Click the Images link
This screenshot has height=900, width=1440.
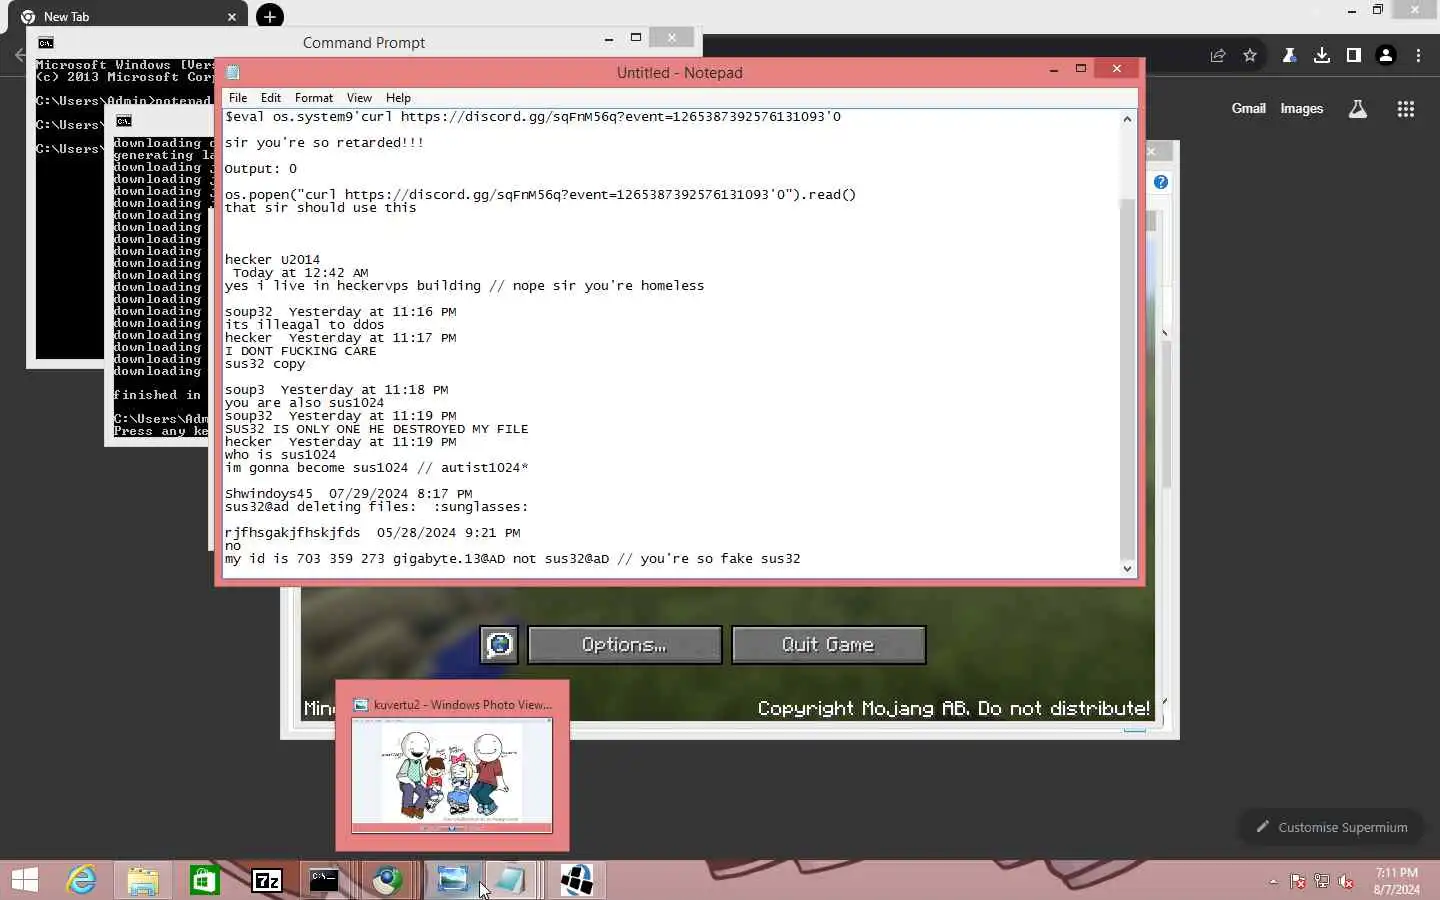[1301, 108]
